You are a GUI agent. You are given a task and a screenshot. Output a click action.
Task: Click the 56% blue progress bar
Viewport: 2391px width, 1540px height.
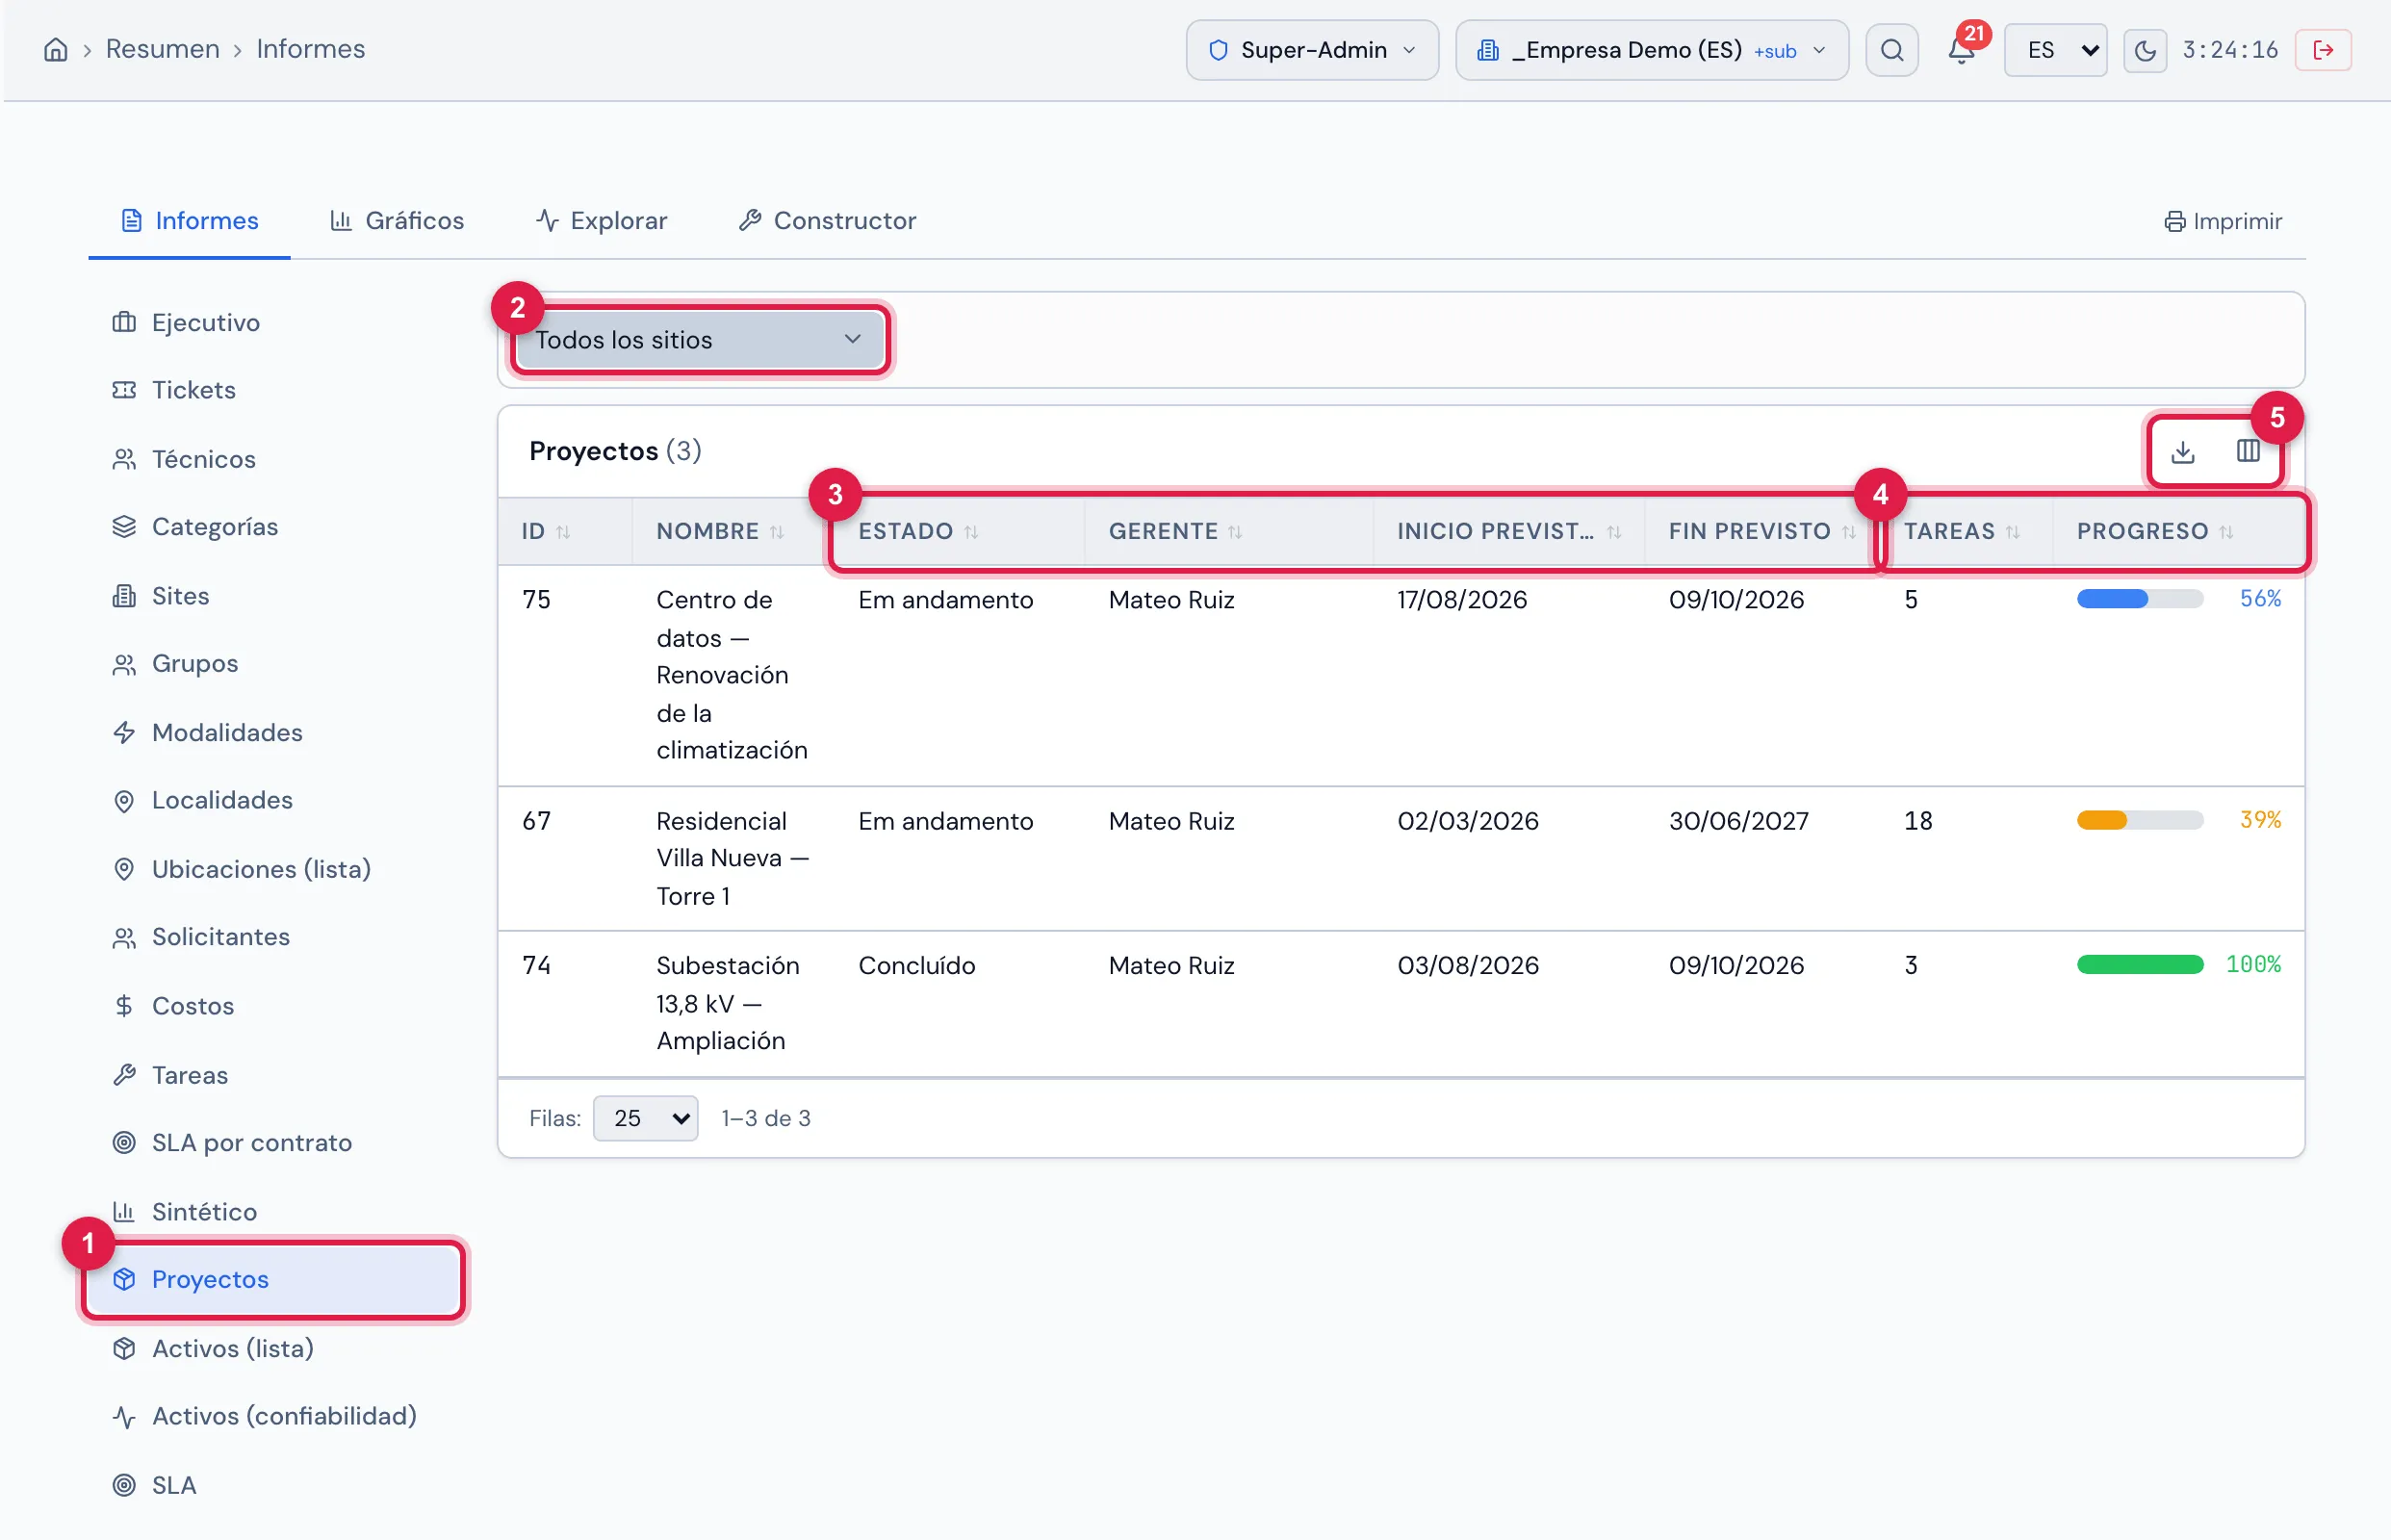2139,599
